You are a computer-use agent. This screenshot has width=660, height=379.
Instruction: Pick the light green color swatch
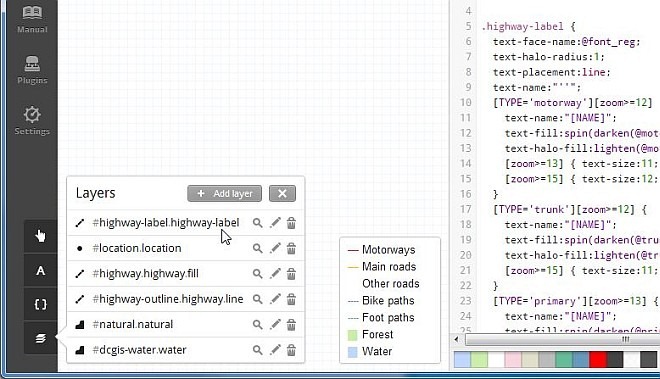coord(479,360)
